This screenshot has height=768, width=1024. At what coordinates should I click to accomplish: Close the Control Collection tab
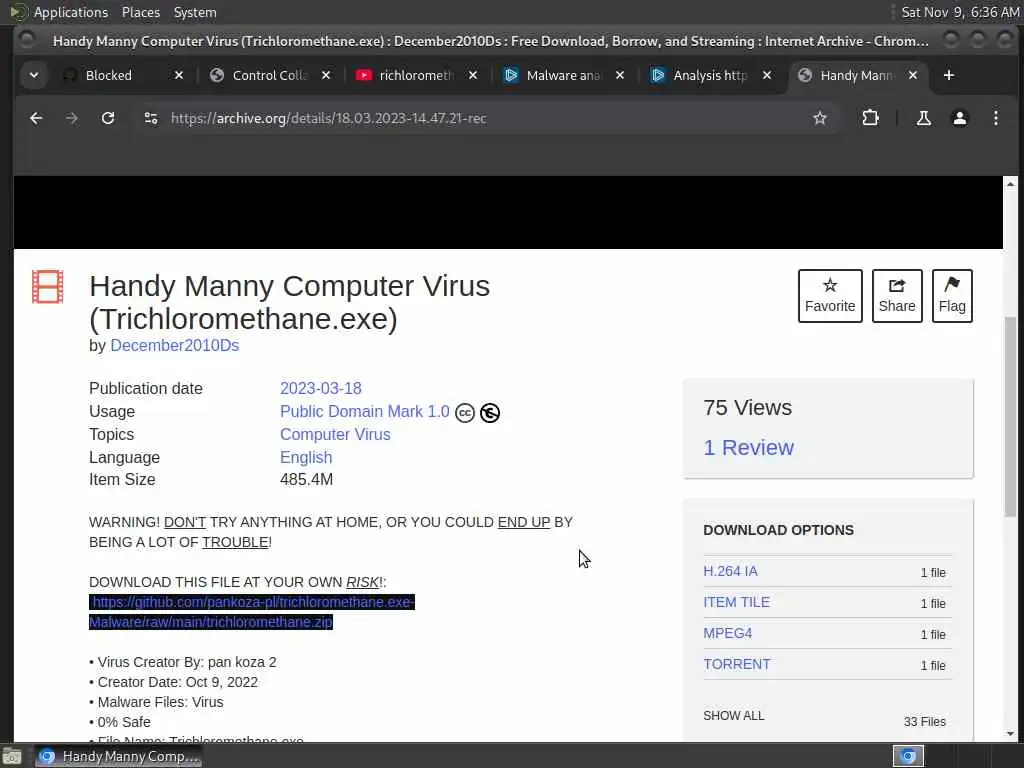[x=326, y=76]
